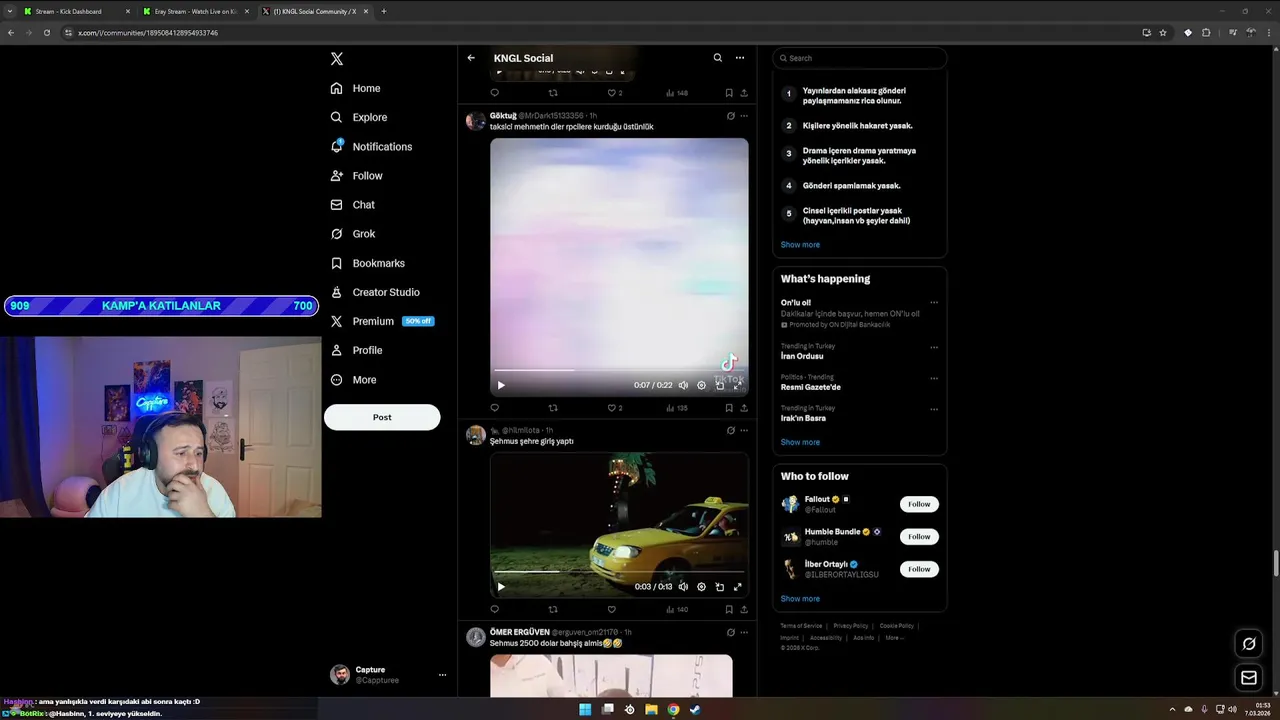Search within KNGL Social community
The height and width of the screenshot is (720, 1280).
(717, 58)
